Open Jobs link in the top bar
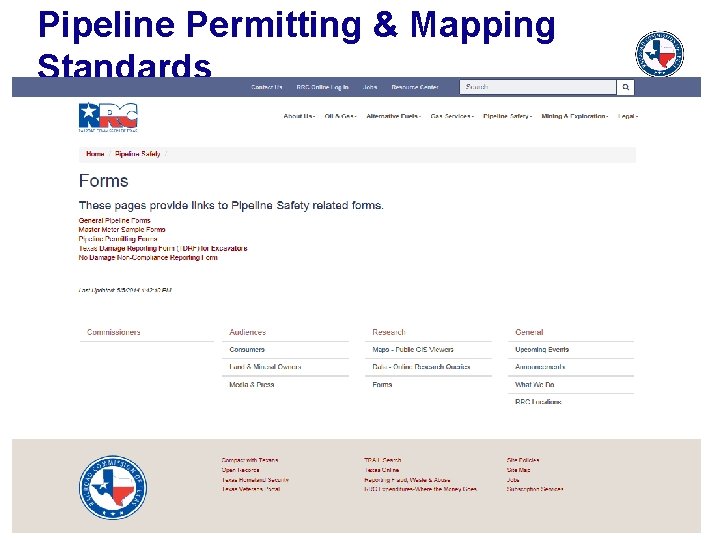720x540 pixels. coord(370,87)
